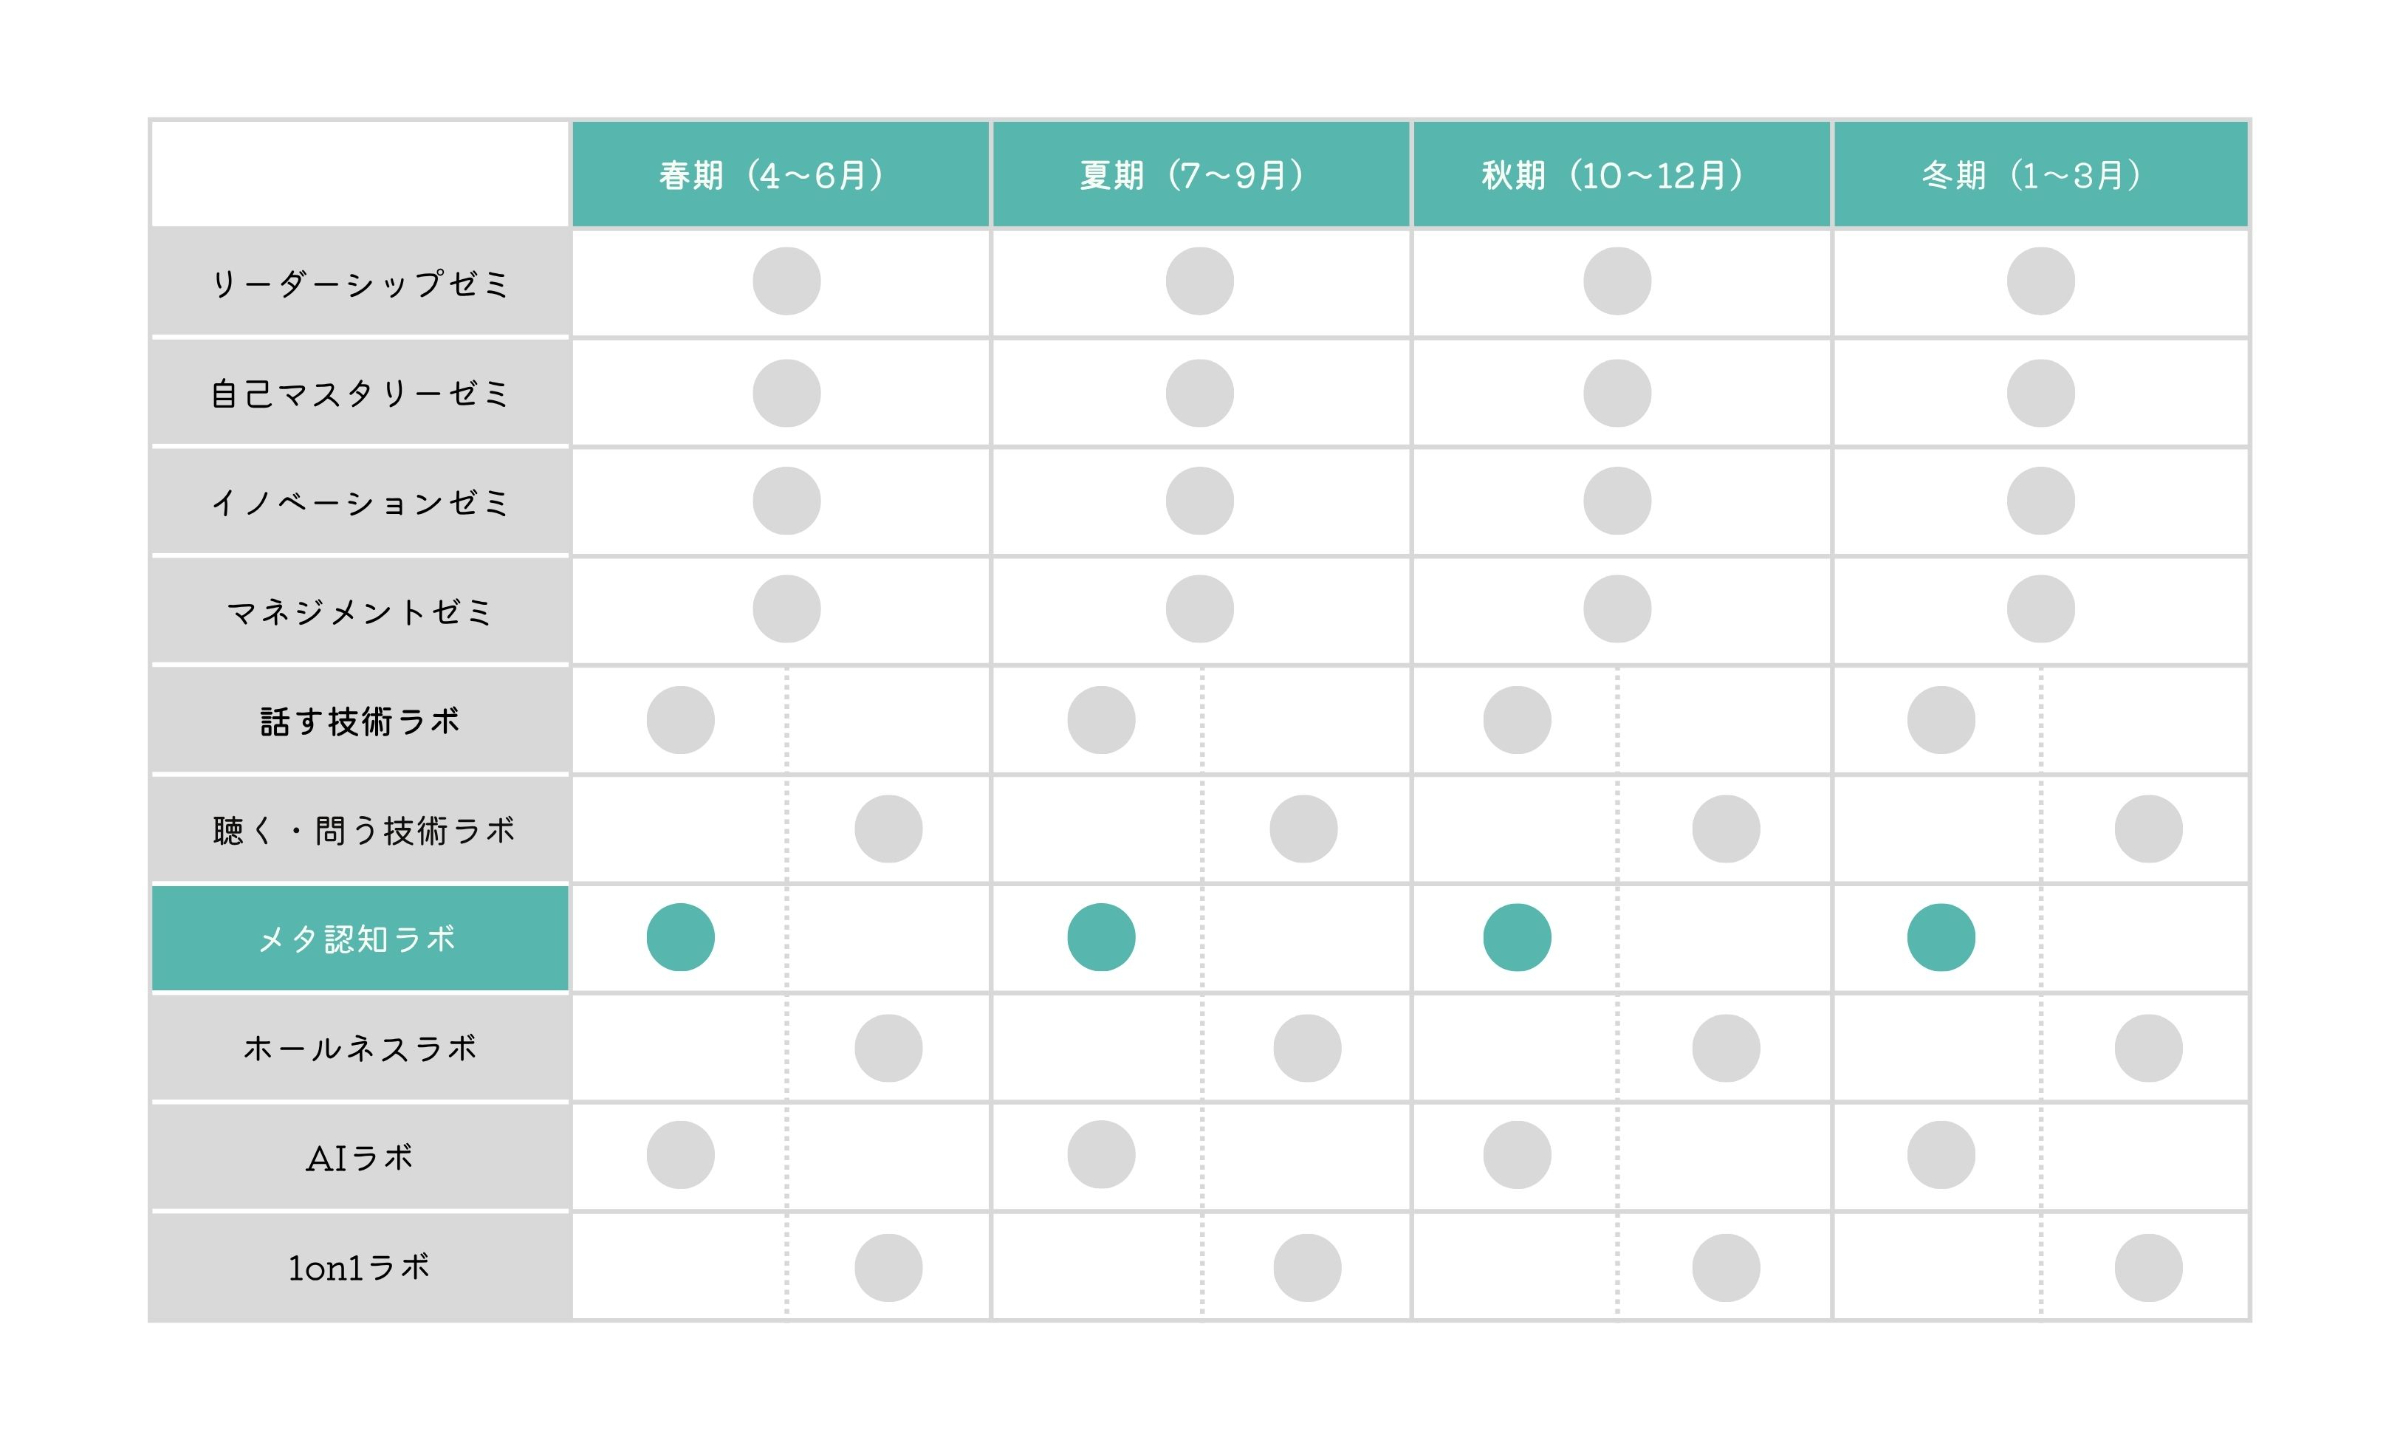The width and height of the screenshot is (2400, 1440).
Task: Click the マネジメントゼミ row label
Action: (x=360, y=611)
